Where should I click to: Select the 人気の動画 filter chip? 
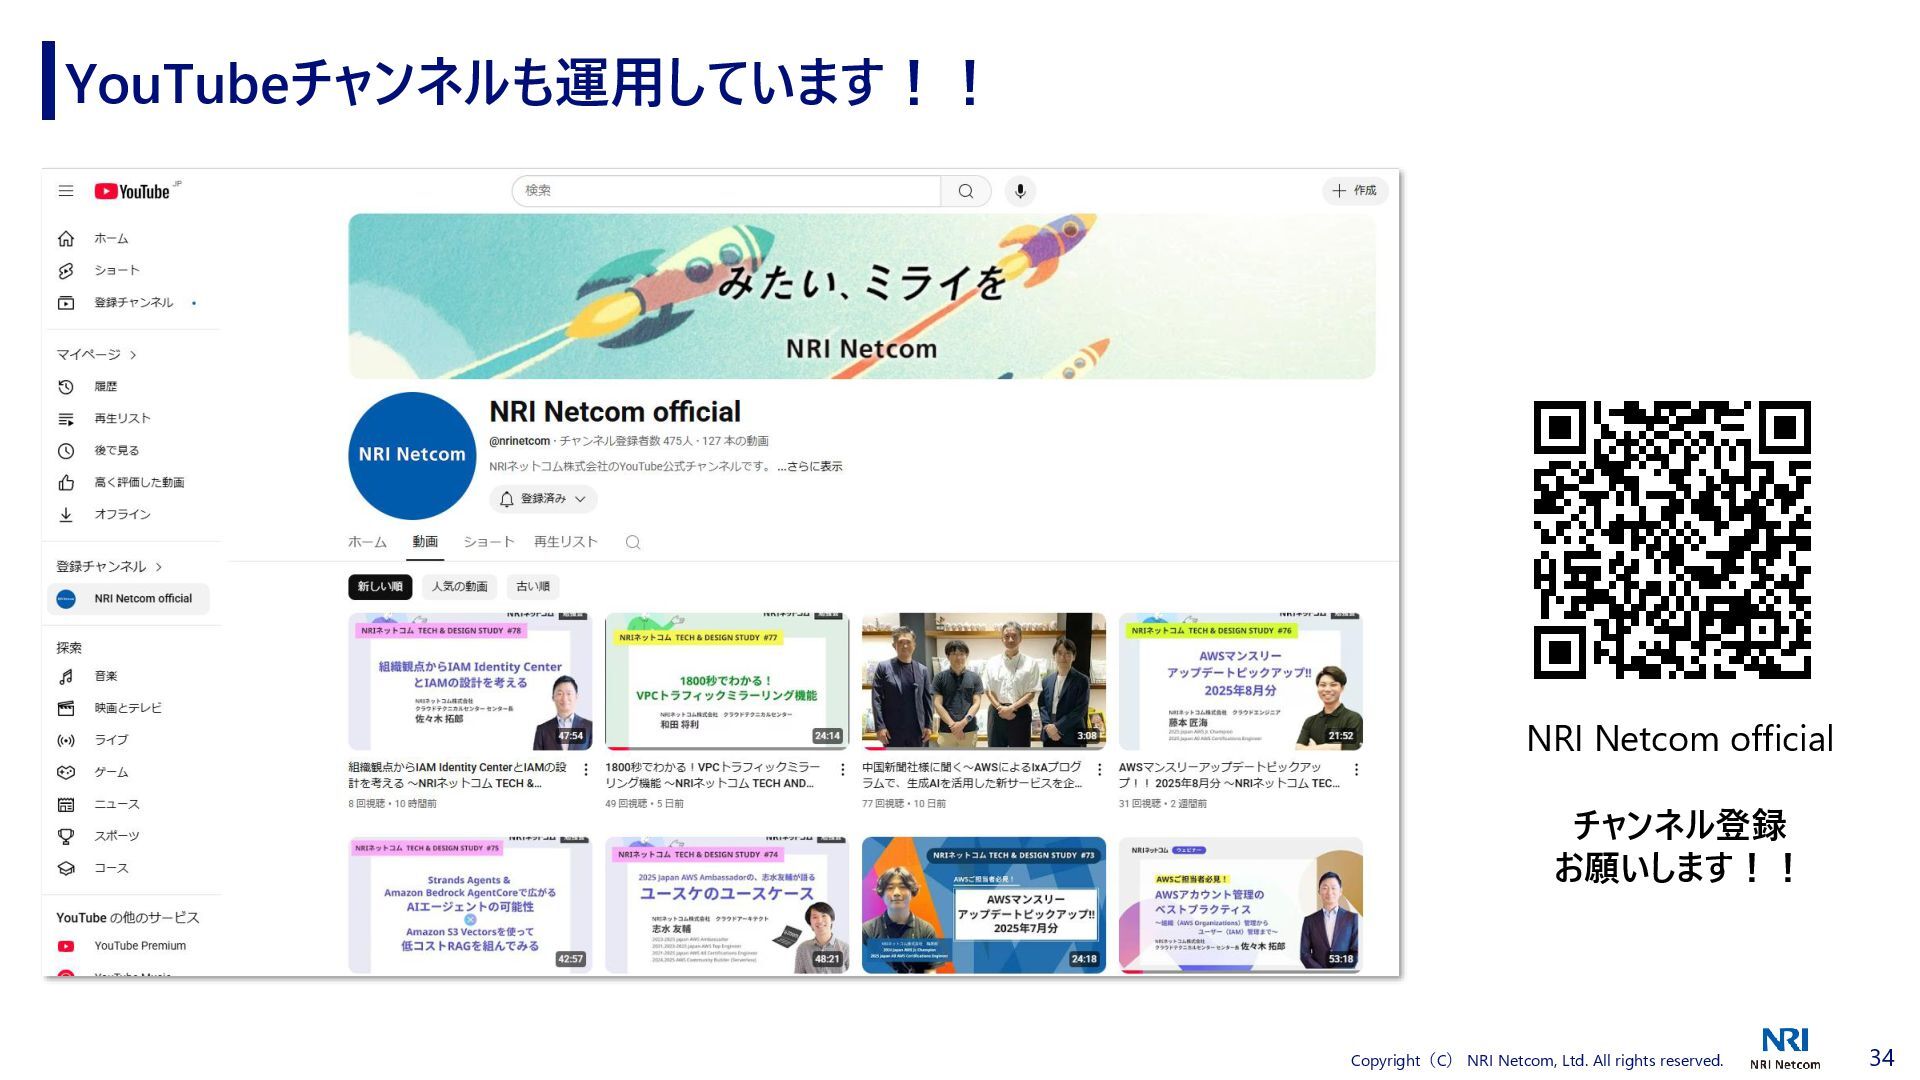(459, 587)
